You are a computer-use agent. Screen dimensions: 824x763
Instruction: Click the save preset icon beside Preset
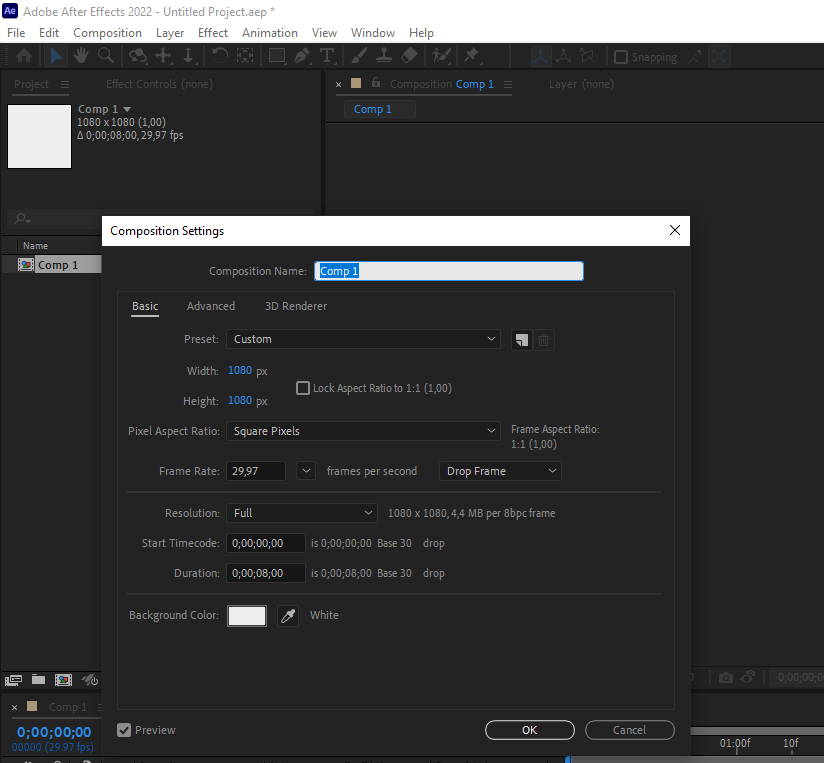[x=521, y=340]
